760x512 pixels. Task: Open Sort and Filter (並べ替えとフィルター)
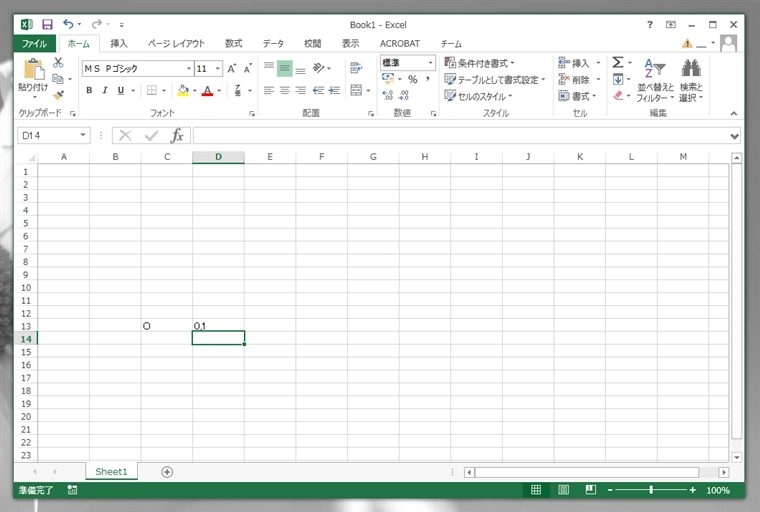coord(655,80)
